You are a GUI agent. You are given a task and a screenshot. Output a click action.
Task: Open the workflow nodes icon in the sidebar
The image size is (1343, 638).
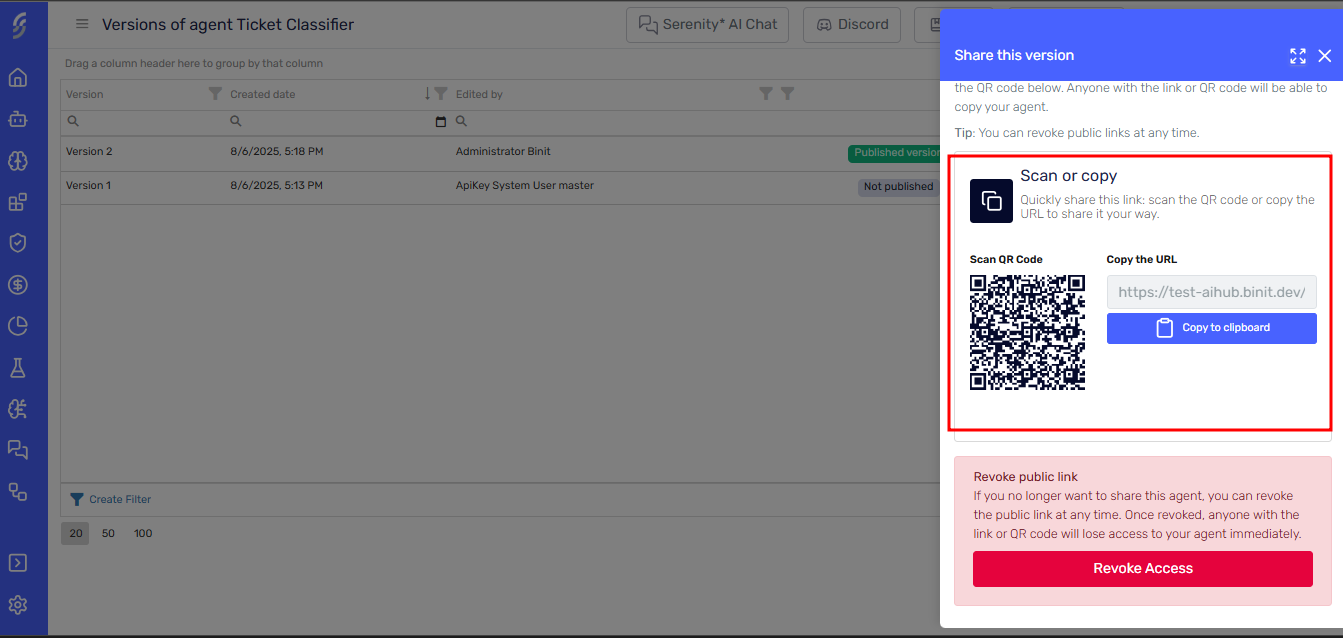pyautogui.click(x=18, y=491)
